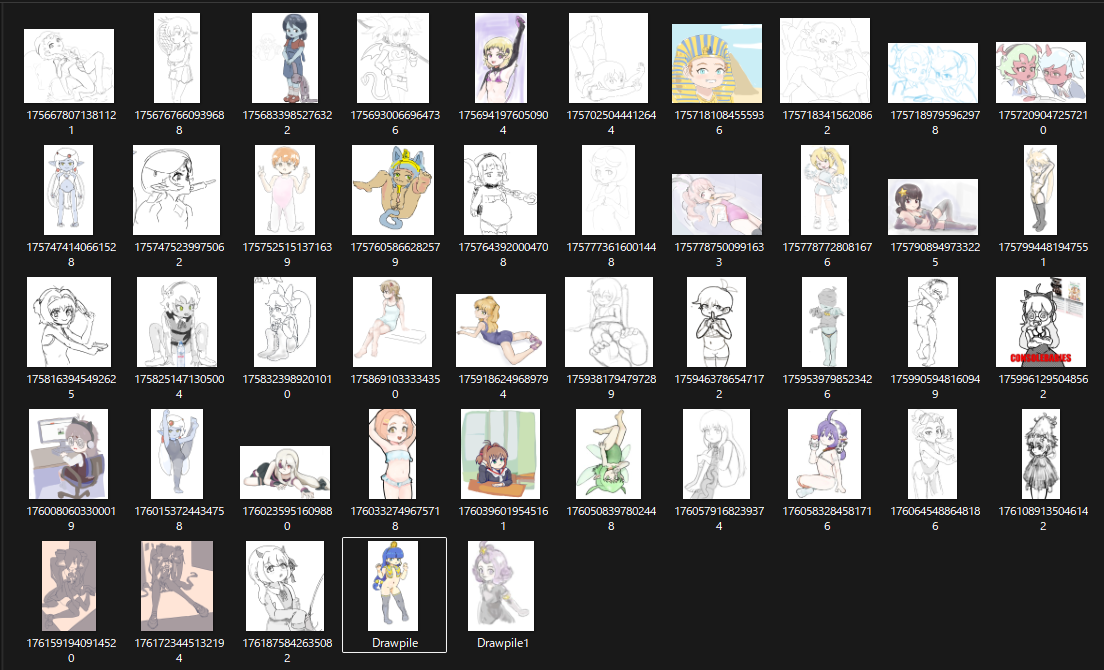Select the thumbnail for file 1757181084555936
The image size is (1104, 670).
coord(717,64)
